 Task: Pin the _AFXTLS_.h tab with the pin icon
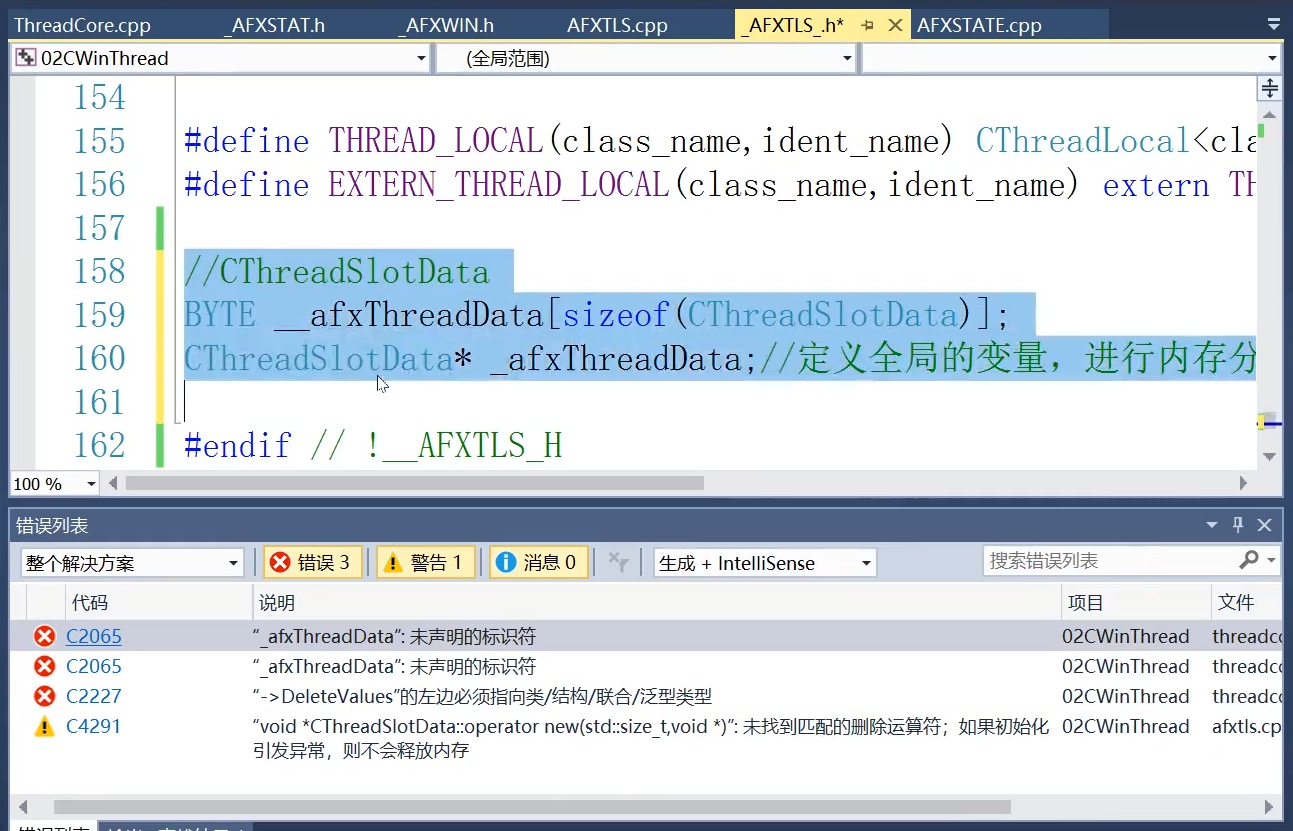coord(868,25)
